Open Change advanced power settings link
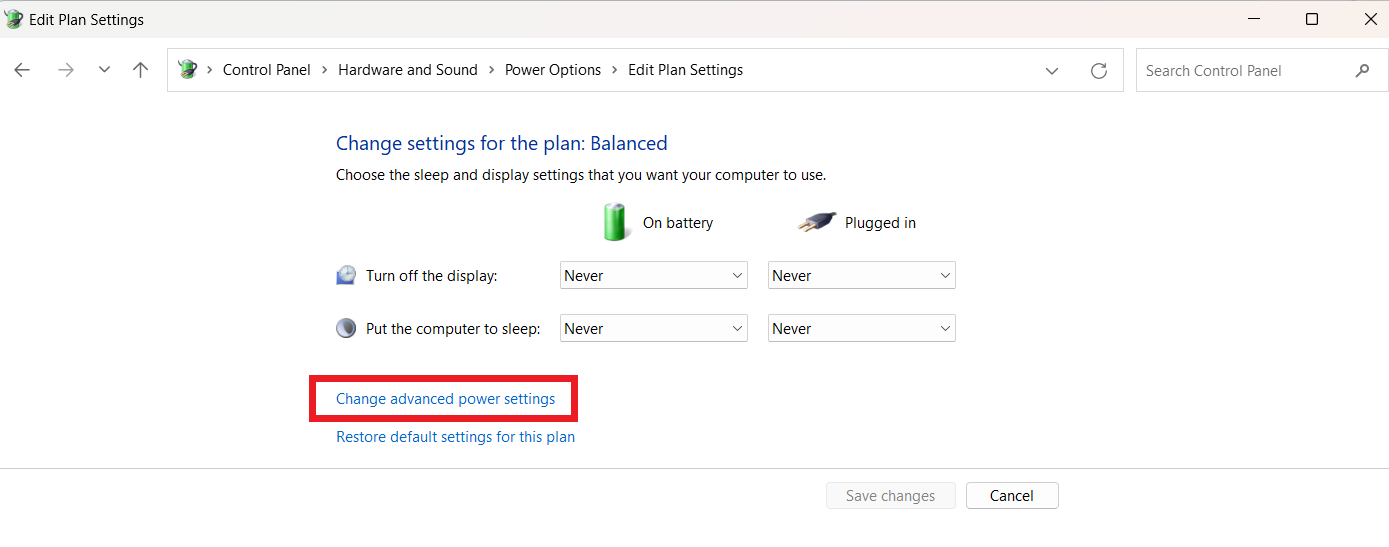 pos(445,399)
